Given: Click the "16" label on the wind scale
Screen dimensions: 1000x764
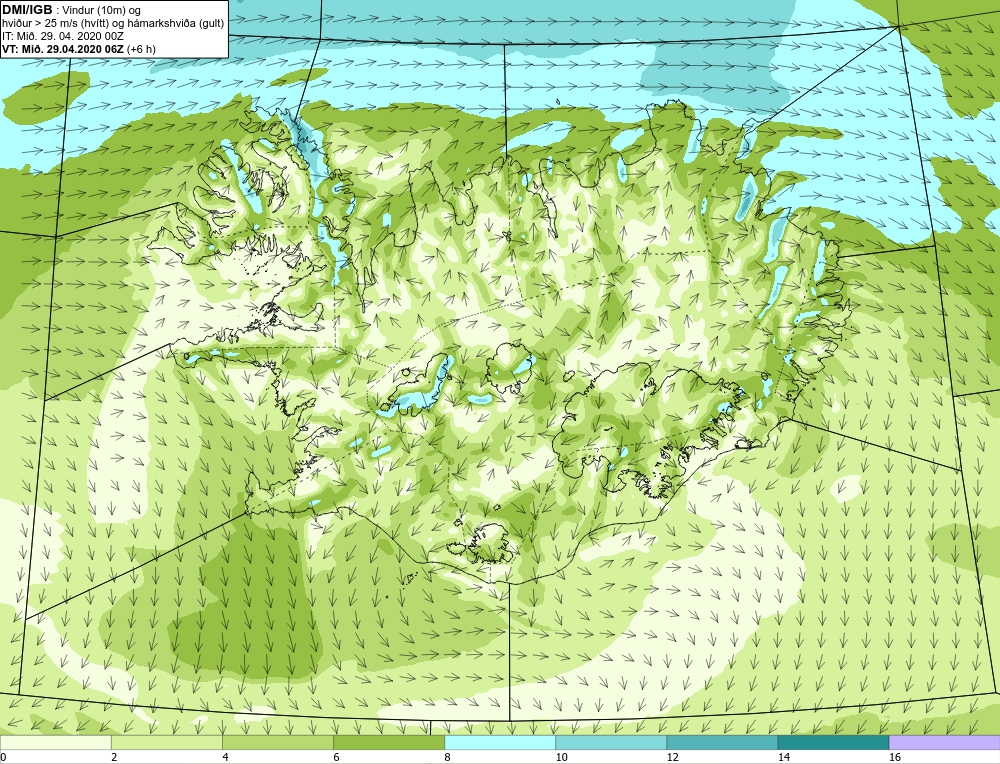Looking at the screenshot, I should pos(895,757).
